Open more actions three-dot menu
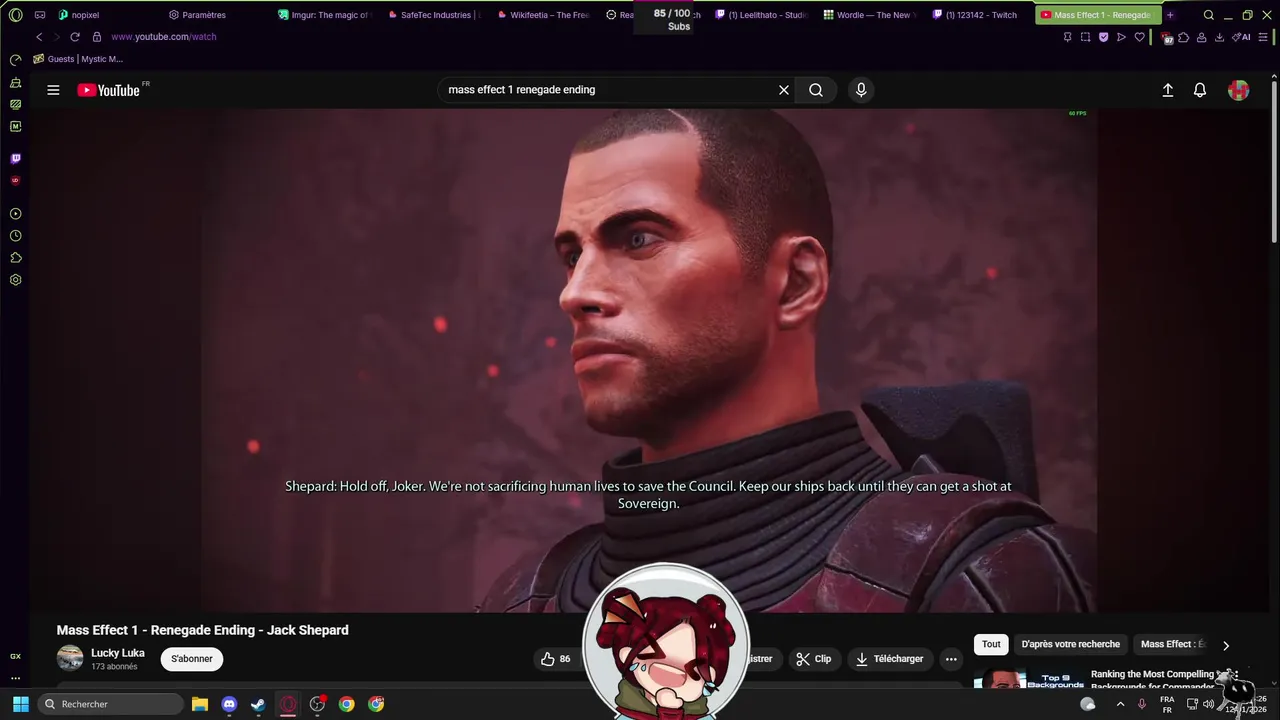The image size is (1280, 720). (x=951, y=659)
